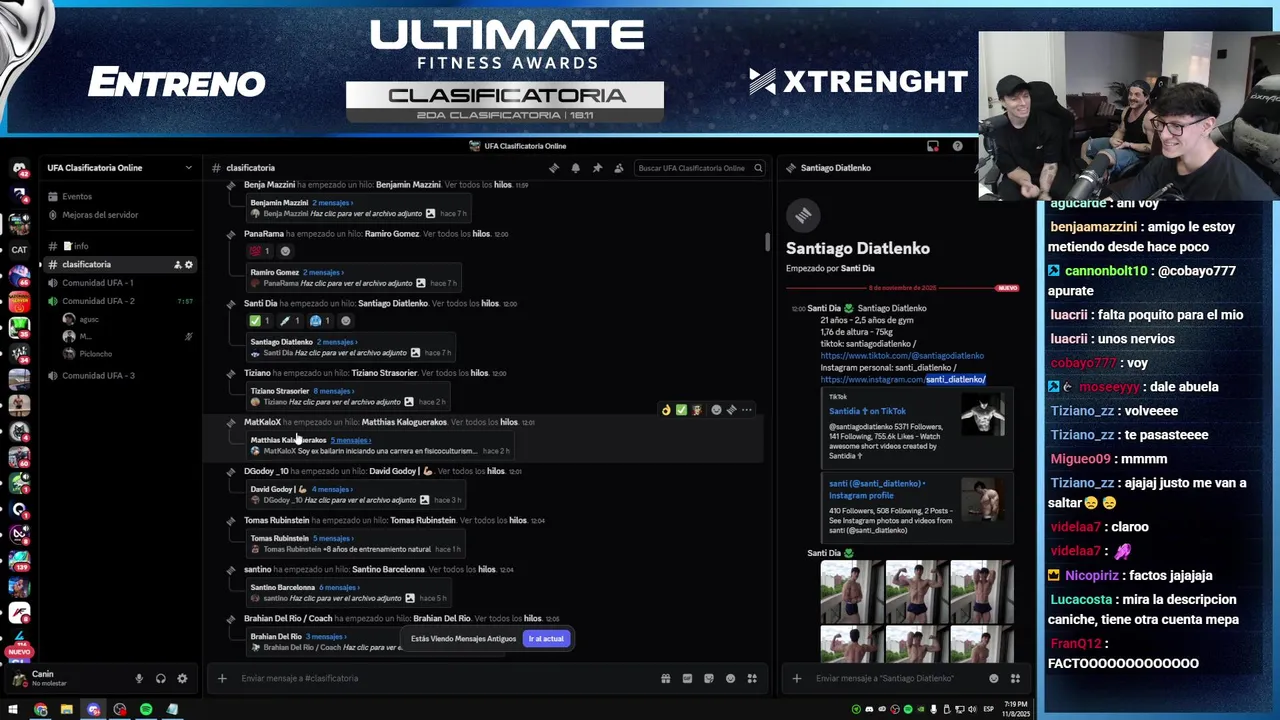
Task: Open clasificatoria channel settings gear
Action: click(188, 265)
